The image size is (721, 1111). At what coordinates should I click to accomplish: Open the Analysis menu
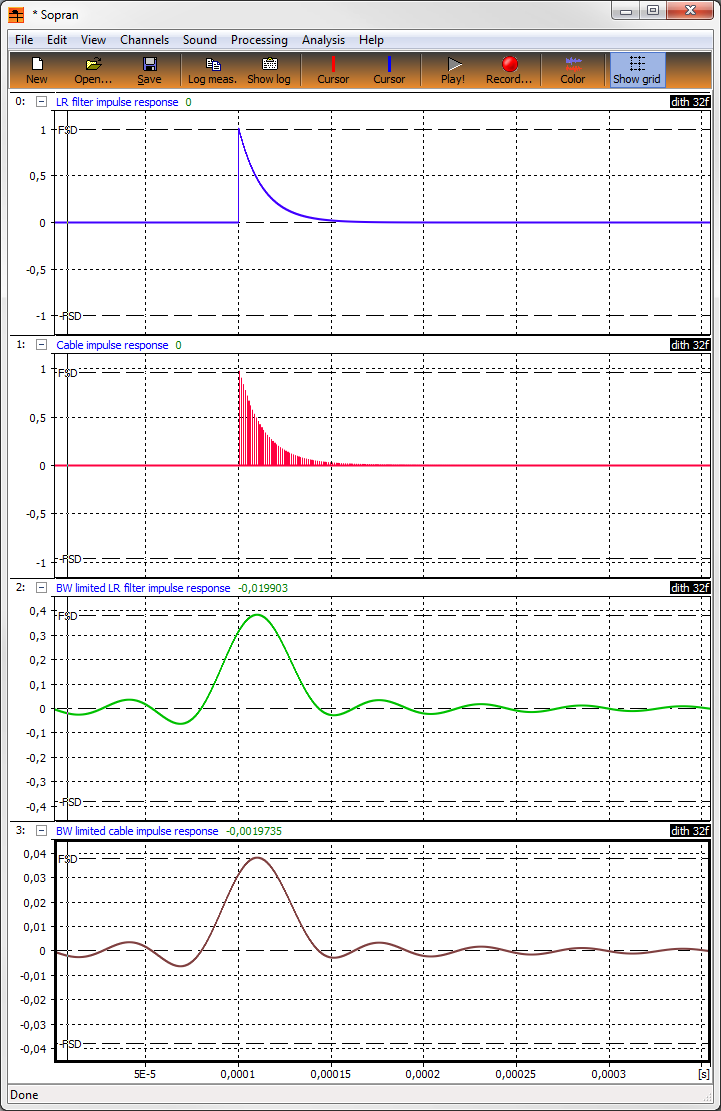coord(323,40)
